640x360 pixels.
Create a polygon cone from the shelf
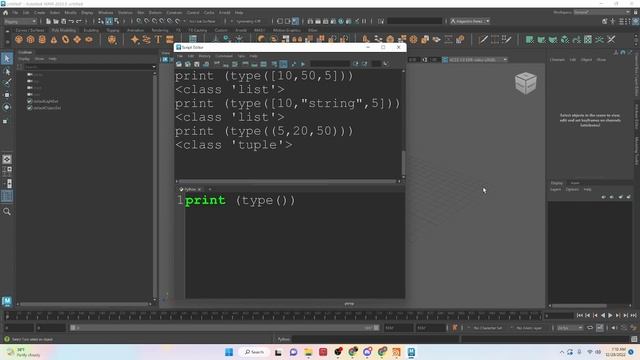click(x=53, y=40)
